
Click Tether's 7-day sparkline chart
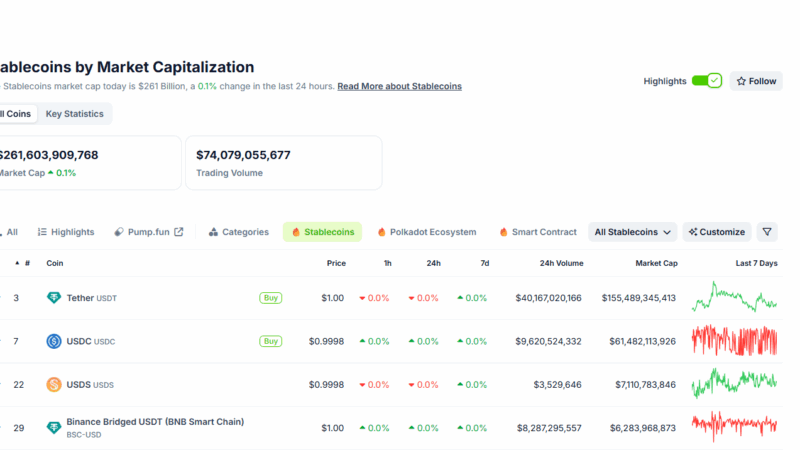(x=734, y=296)
